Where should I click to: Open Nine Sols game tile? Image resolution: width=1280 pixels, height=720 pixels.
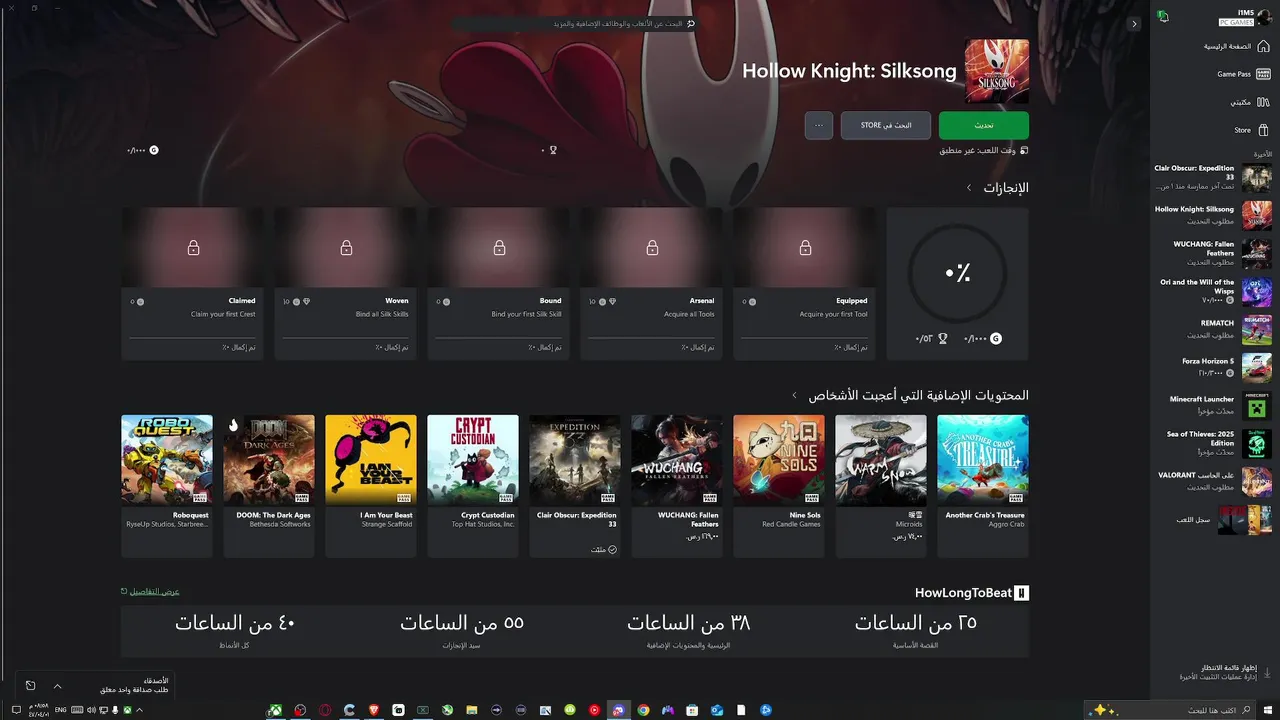[779, 485]
